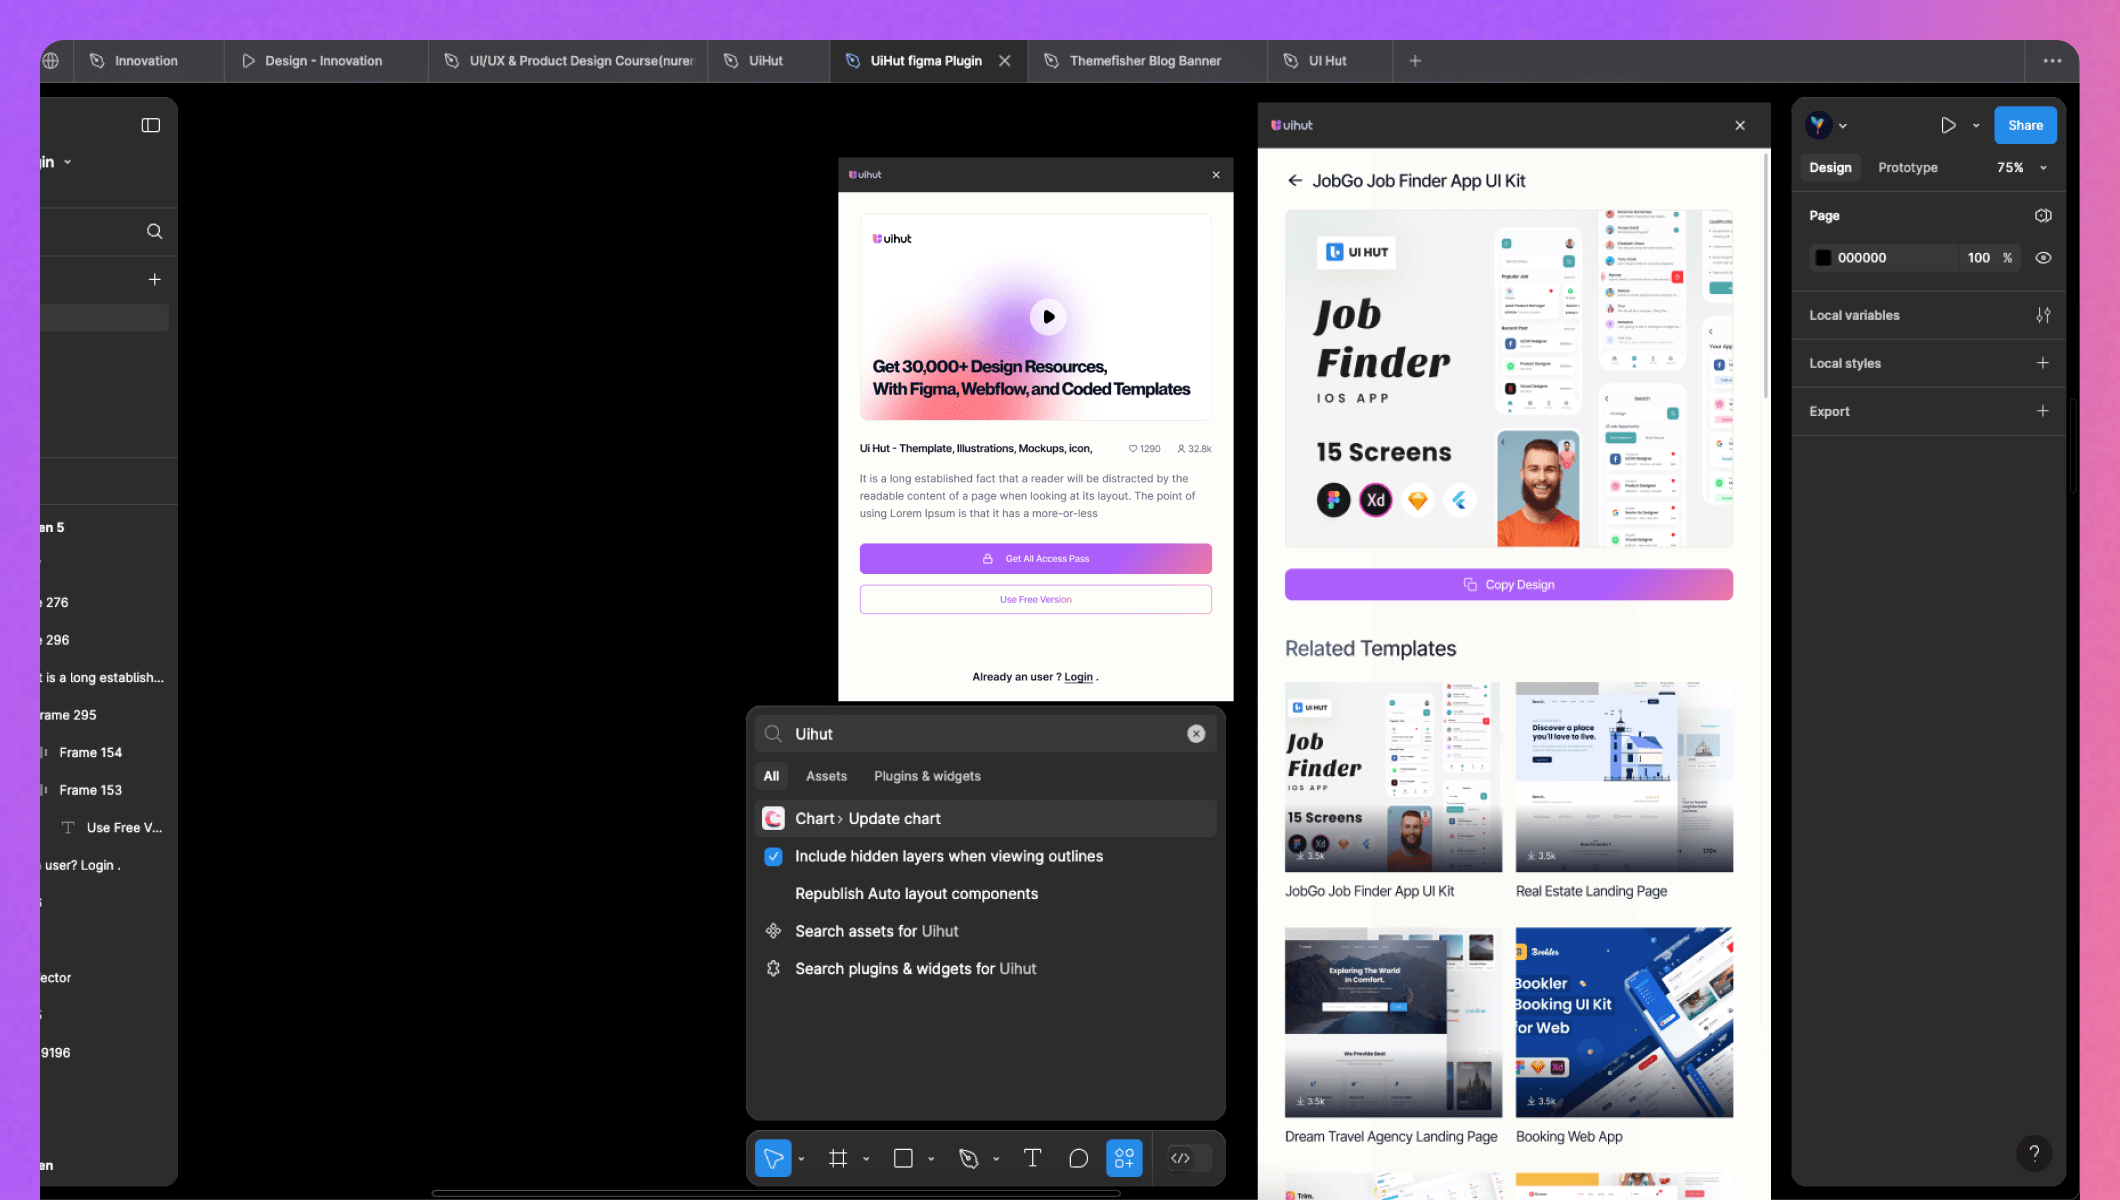Switch to the Prototype tab
2120x1200 pixels.
(x=1907, y=167)
